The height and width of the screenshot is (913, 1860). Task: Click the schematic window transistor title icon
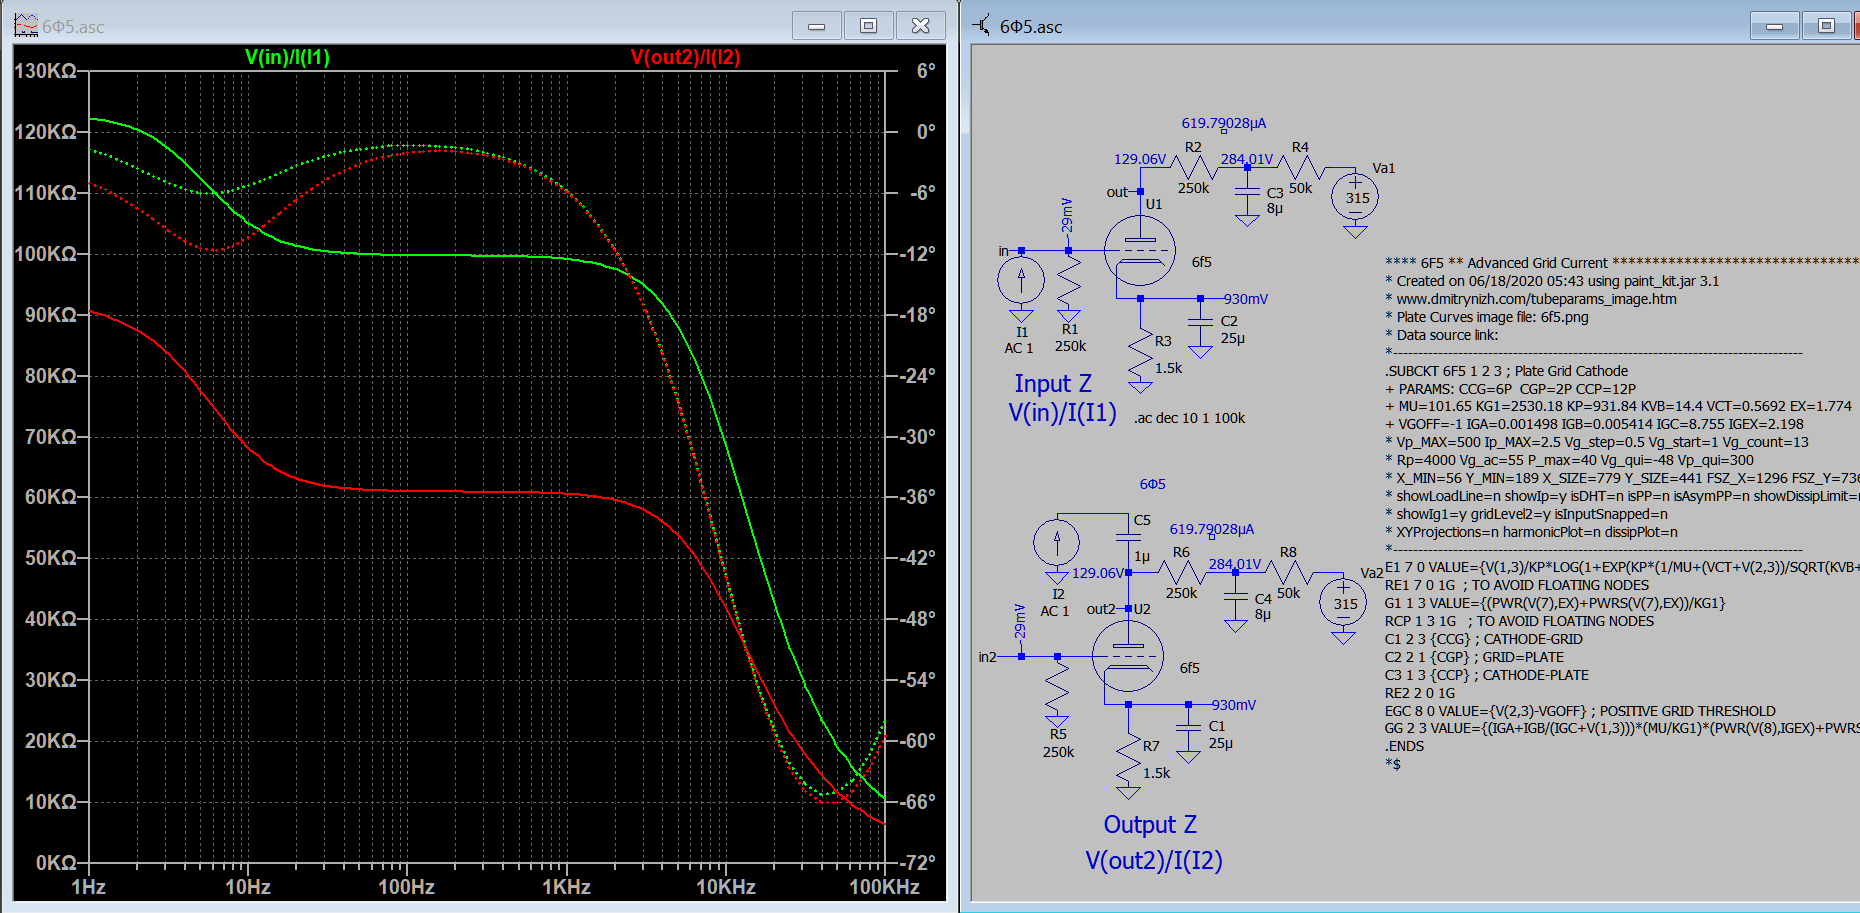(982, 25)
